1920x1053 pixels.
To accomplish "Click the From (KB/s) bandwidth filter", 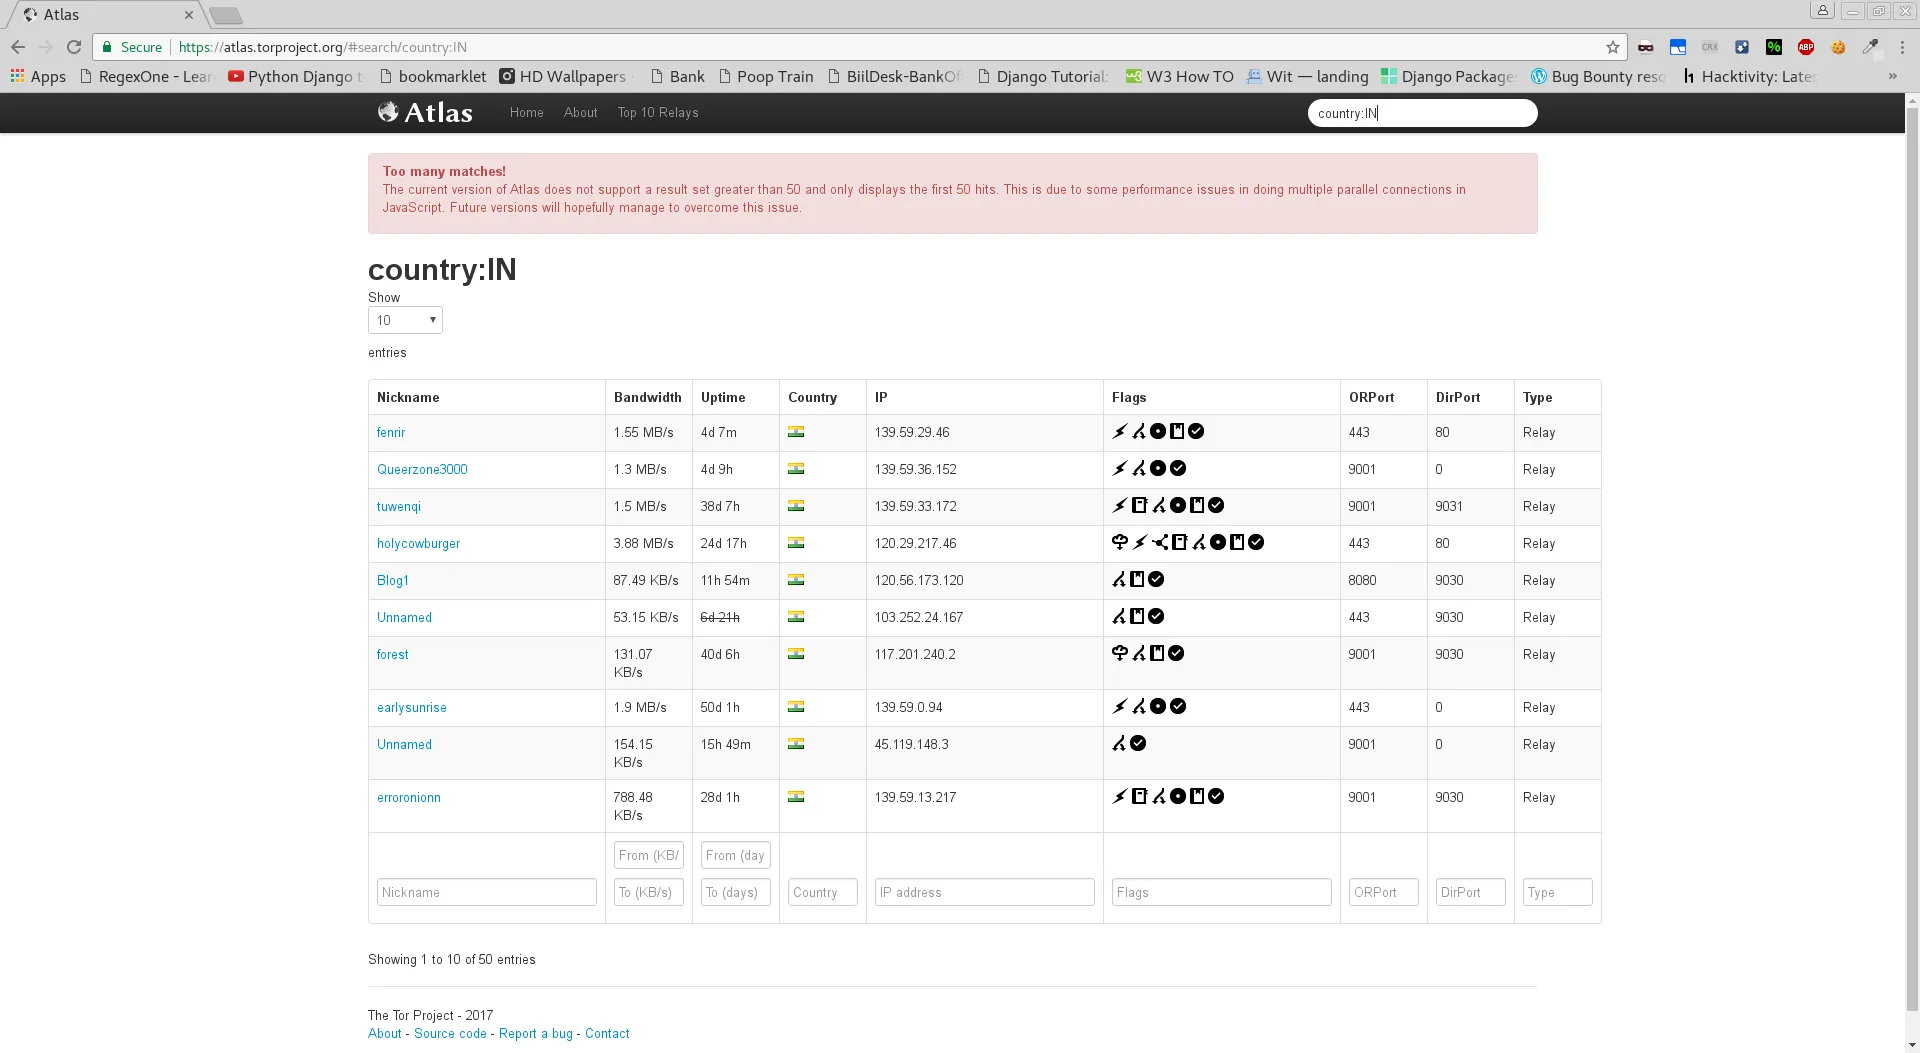I will coord(649,855).
